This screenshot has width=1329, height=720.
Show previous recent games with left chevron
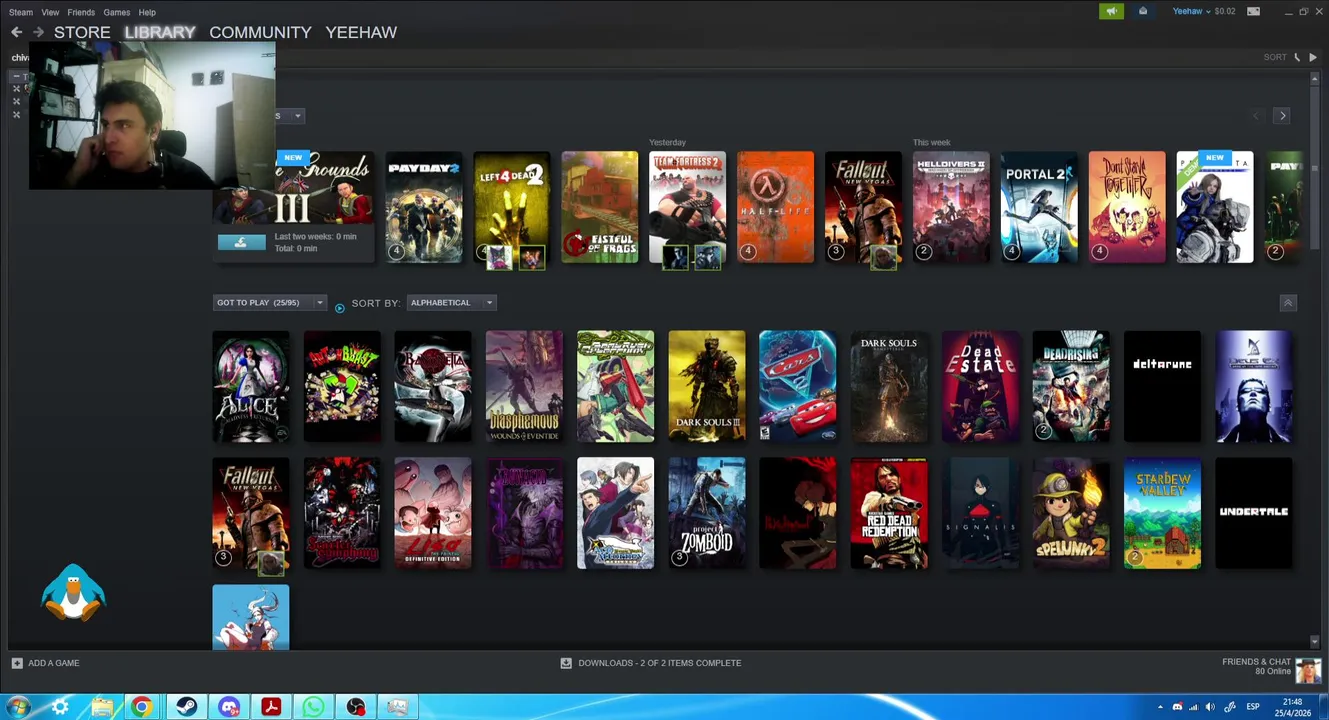click(x=1259, y=116)
